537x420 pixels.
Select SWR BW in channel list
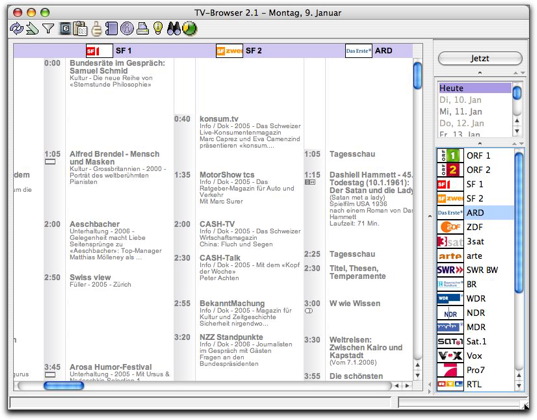coord(475,270)
